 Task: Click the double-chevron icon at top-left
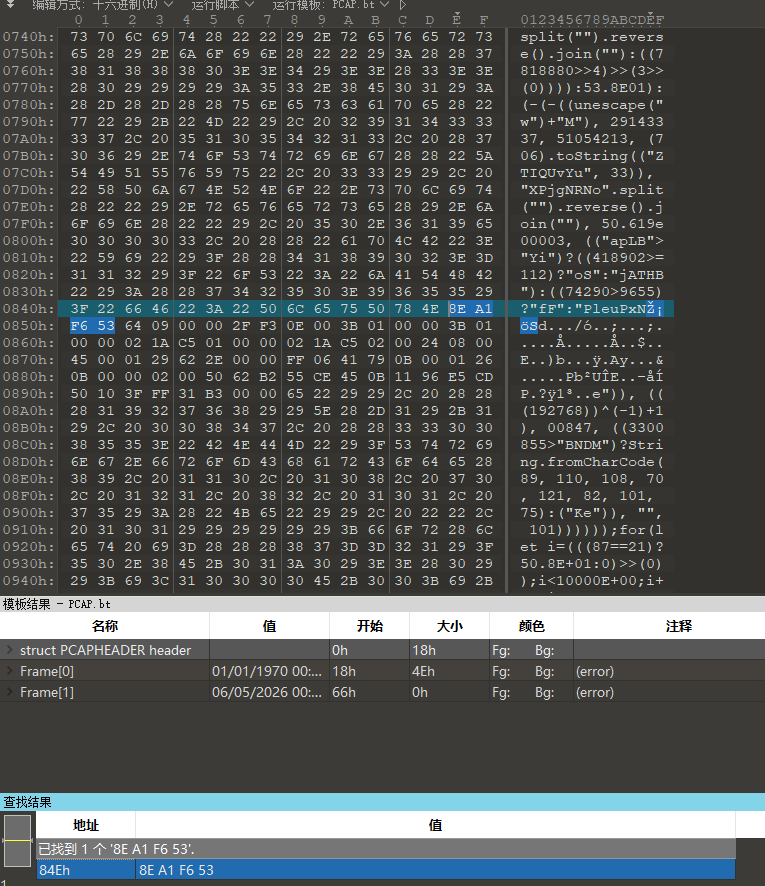coord(10,4)
